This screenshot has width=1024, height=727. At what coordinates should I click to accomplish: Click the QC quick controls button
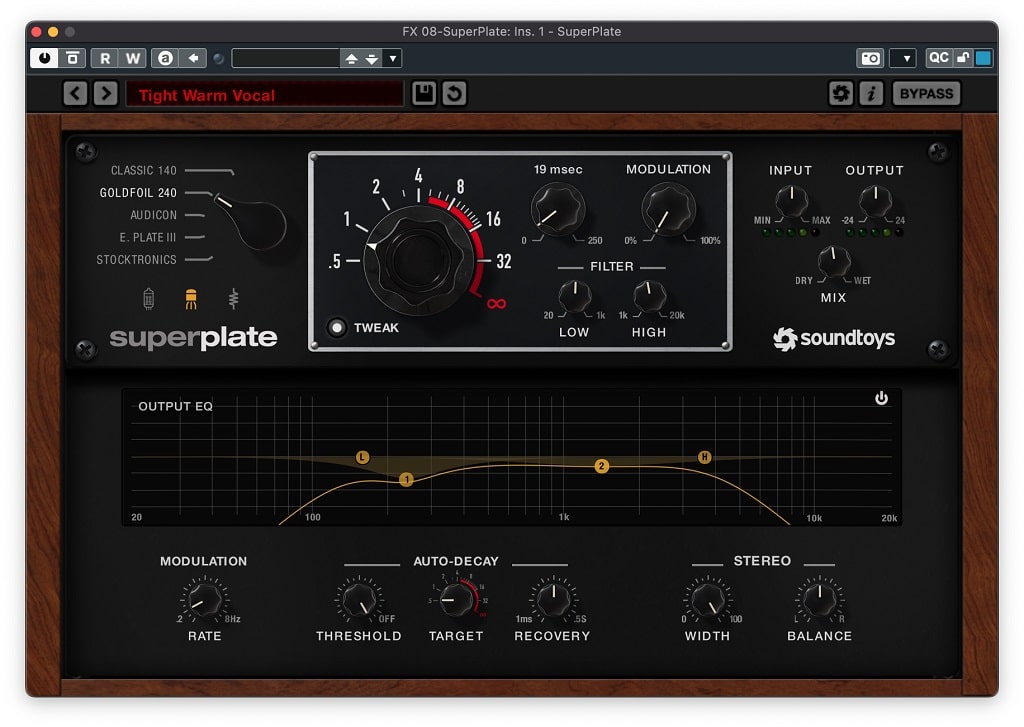pos(938,57)
